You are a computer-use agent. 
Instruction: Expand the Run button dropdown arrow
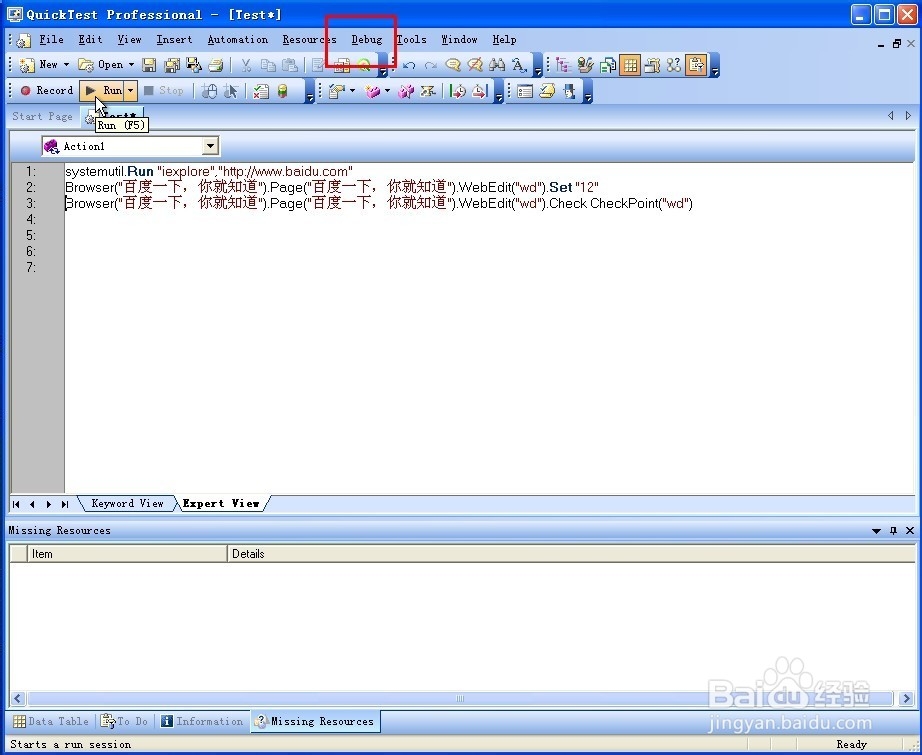pyautogui.click(x=131, y=91)
